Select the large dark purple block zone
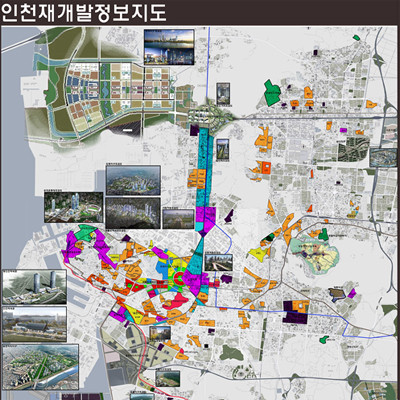 [x=295, y=312]
